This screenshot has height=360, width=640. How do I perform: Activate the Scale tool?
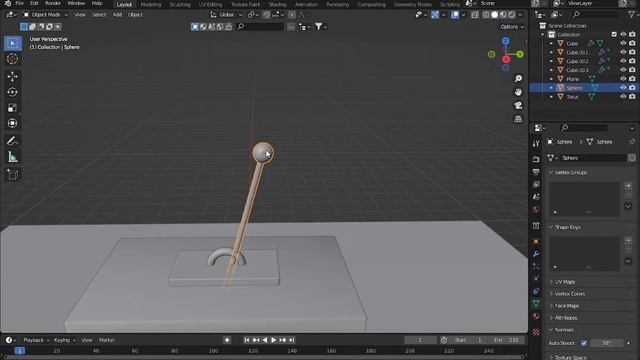click(12, 108)
